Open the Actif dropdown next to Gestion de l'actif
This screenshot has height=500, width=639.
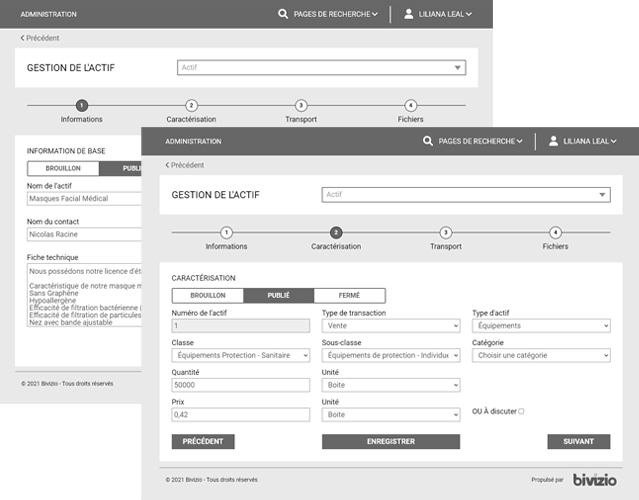coord(465,195)
